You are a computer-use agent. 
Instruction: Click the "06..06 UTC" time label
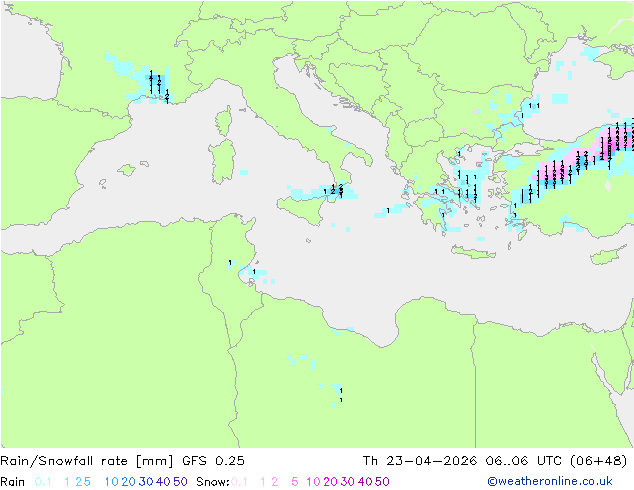pos(523,461)
